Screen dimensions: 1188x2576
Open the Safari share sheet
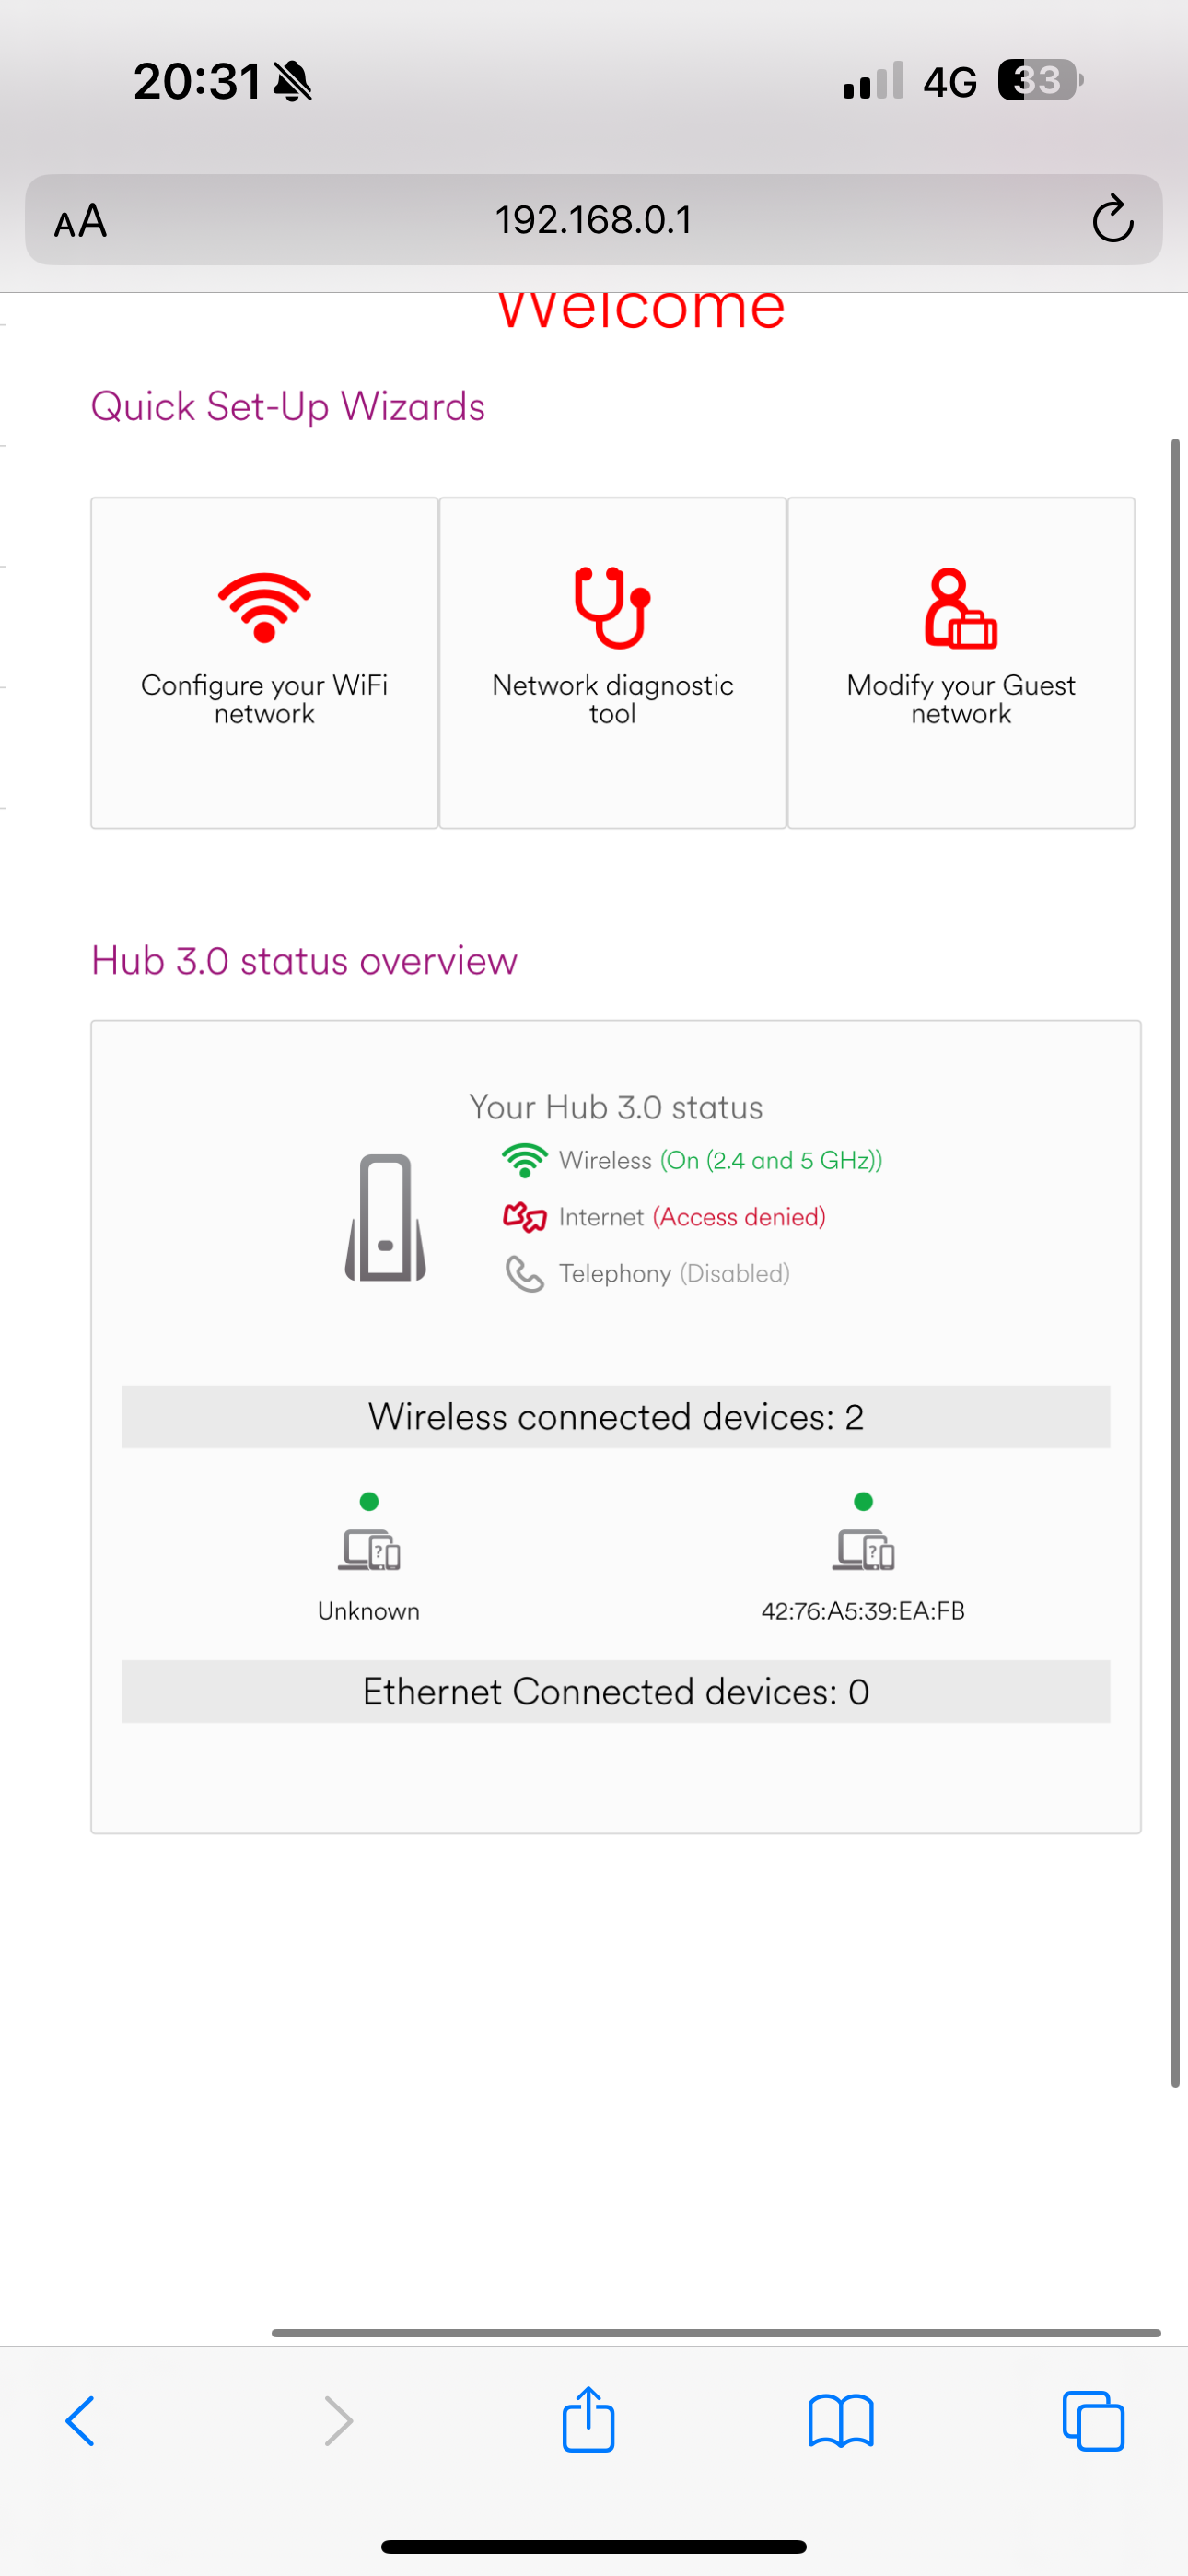(x=588, y=2419)
